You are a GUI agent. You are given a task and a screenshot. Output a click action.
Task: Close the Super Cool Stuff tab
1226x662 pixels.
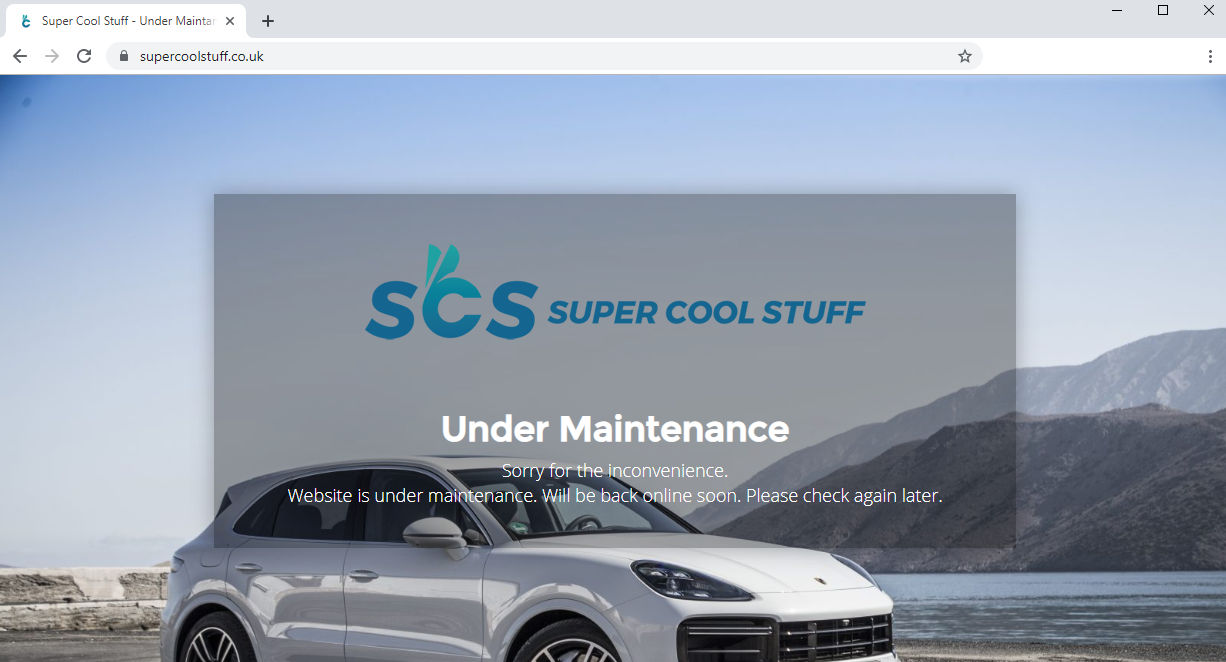point(230,21)
